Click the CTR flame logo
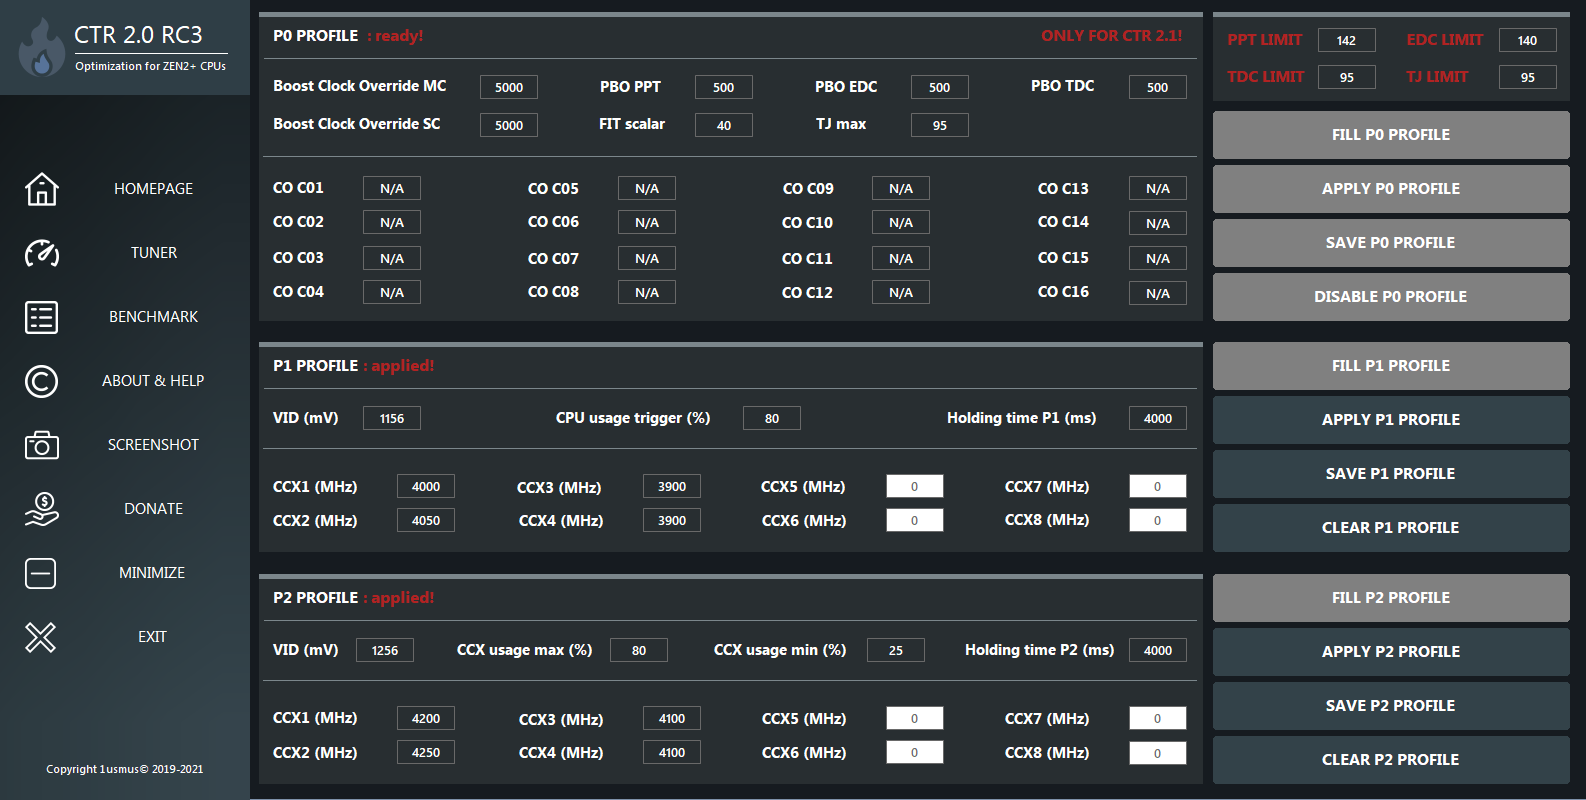The width and height of the screenshot is (1586, 800). (x=41, y=48)
